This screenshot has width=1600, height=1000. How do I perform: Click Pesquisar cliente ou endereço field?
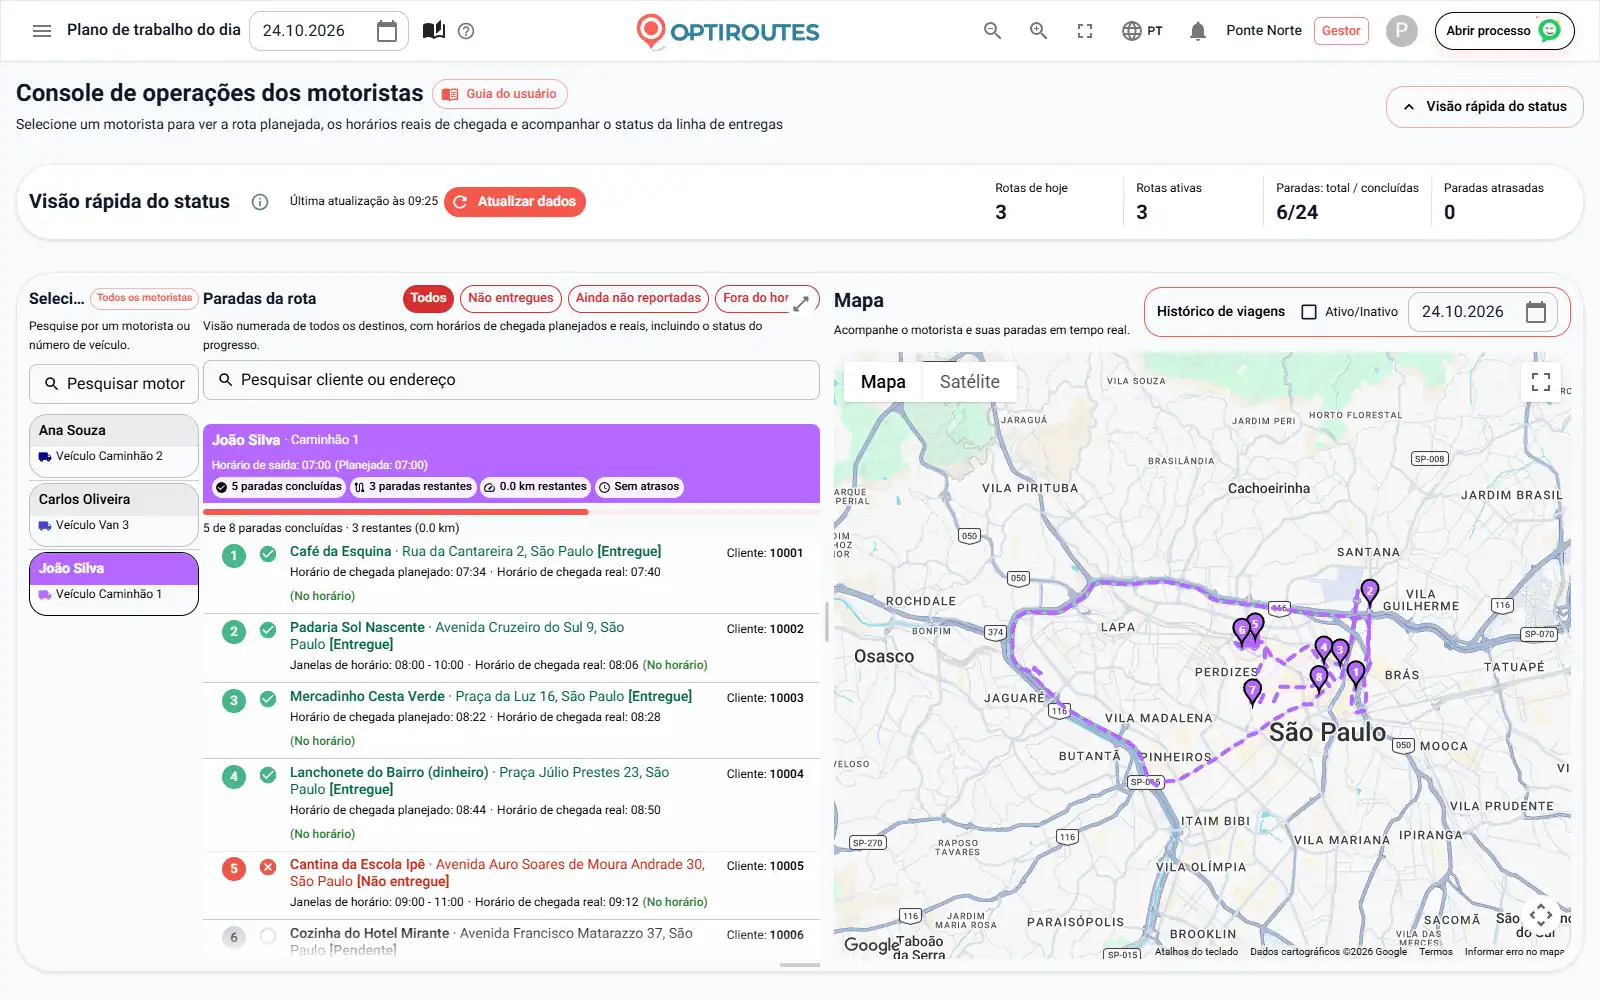click(511, 380)
